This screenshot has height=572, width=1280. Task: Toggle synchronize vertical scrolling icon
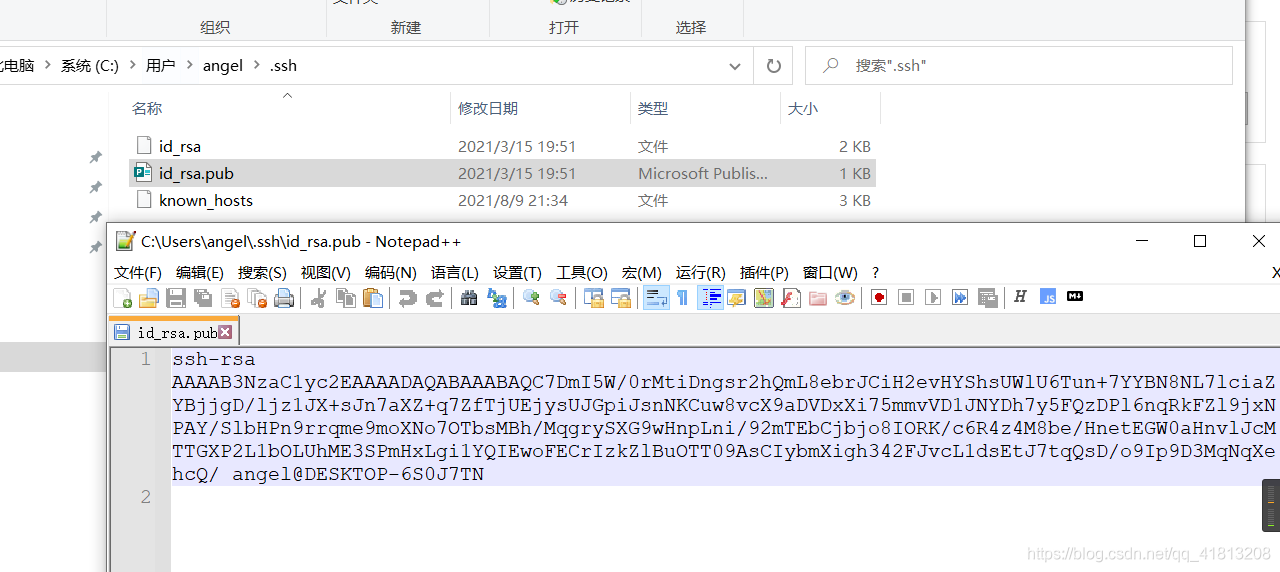(594, 298)
